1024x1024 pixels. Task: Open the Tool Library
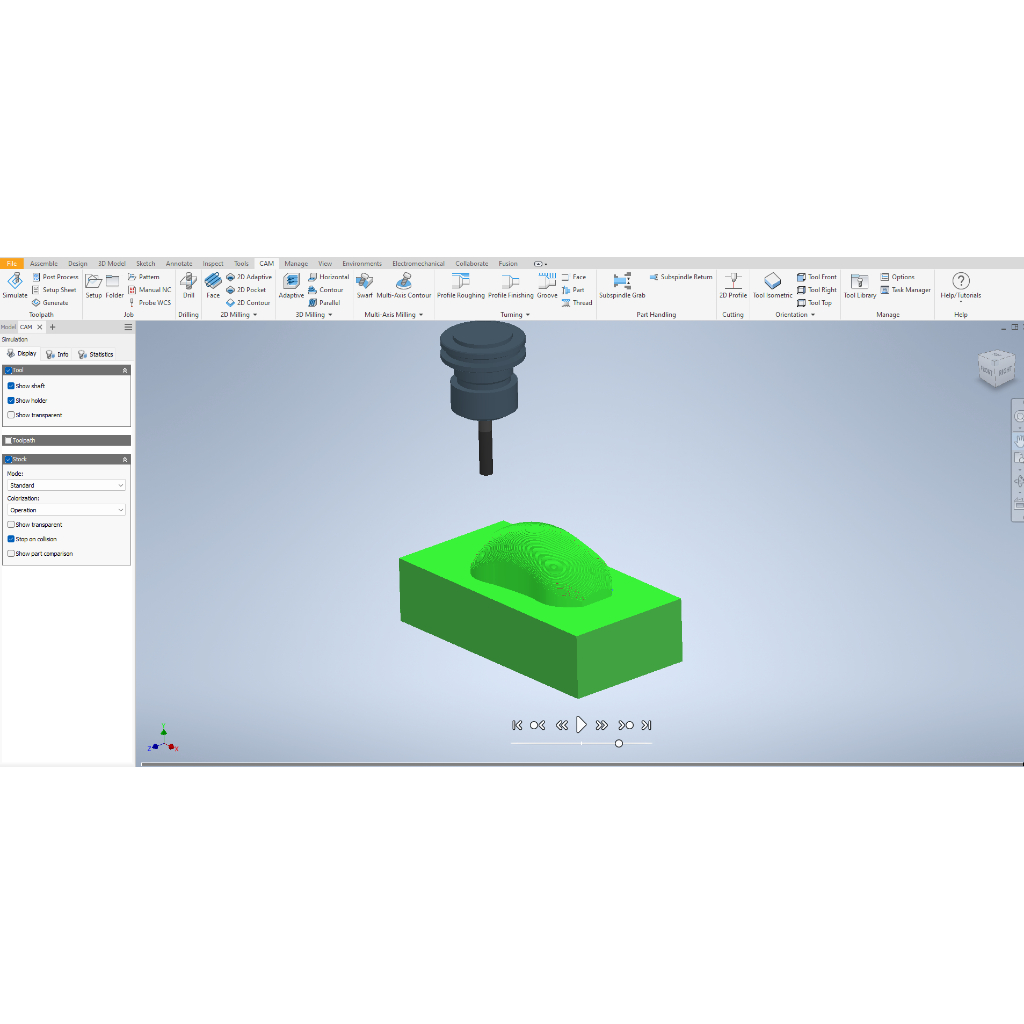pyautogui.click(x=859, y=285)
